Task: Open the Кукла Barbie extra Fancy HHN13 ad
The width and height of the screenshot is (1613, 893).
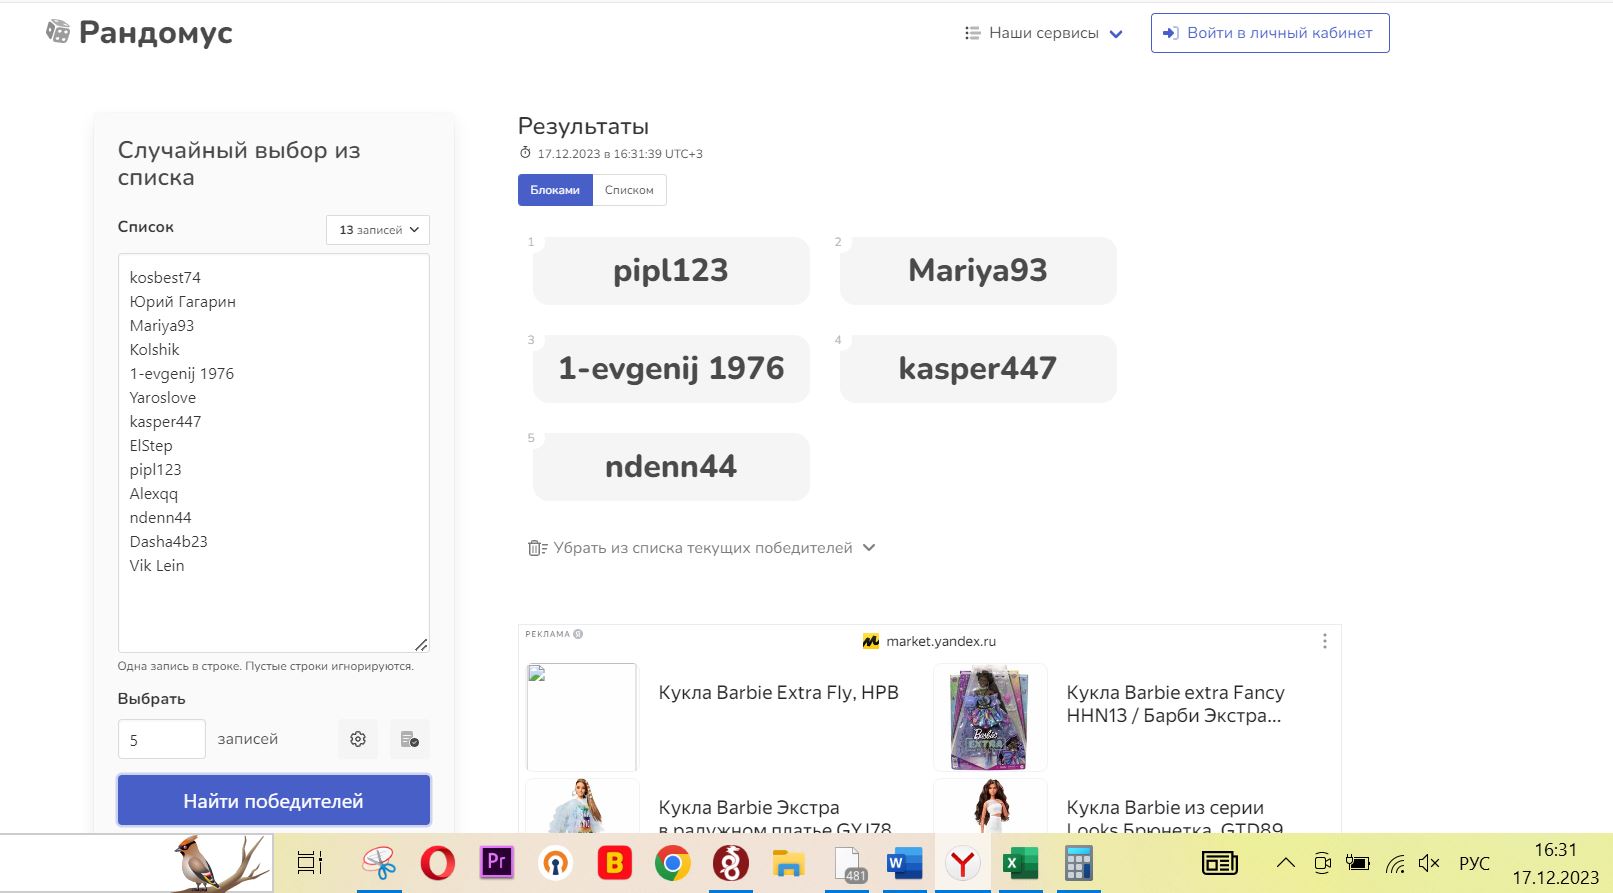Action: (1175, 704)
